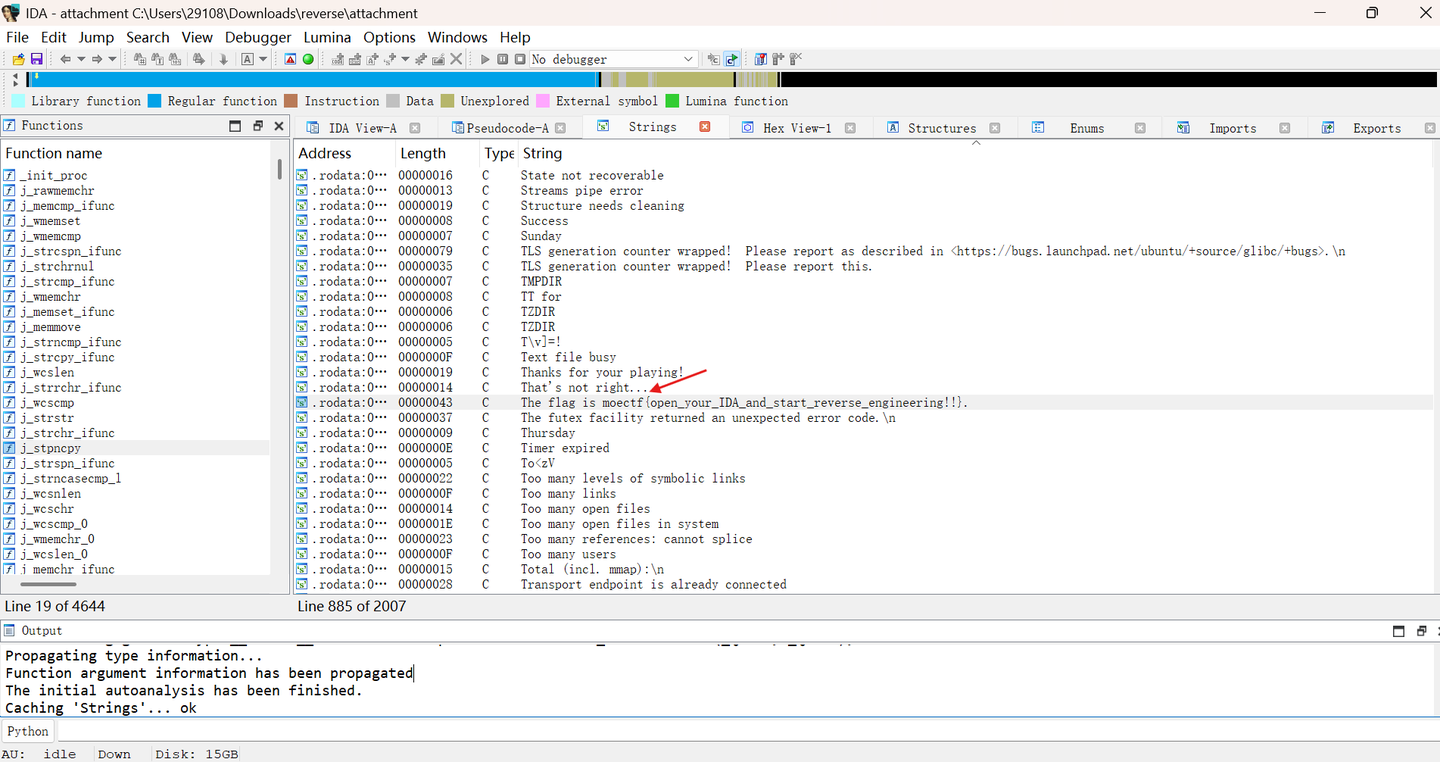Viewport: 1440px width, 762px height.
Task: Click the Functions list vertical scrollbar thumb
Action: 280,170
